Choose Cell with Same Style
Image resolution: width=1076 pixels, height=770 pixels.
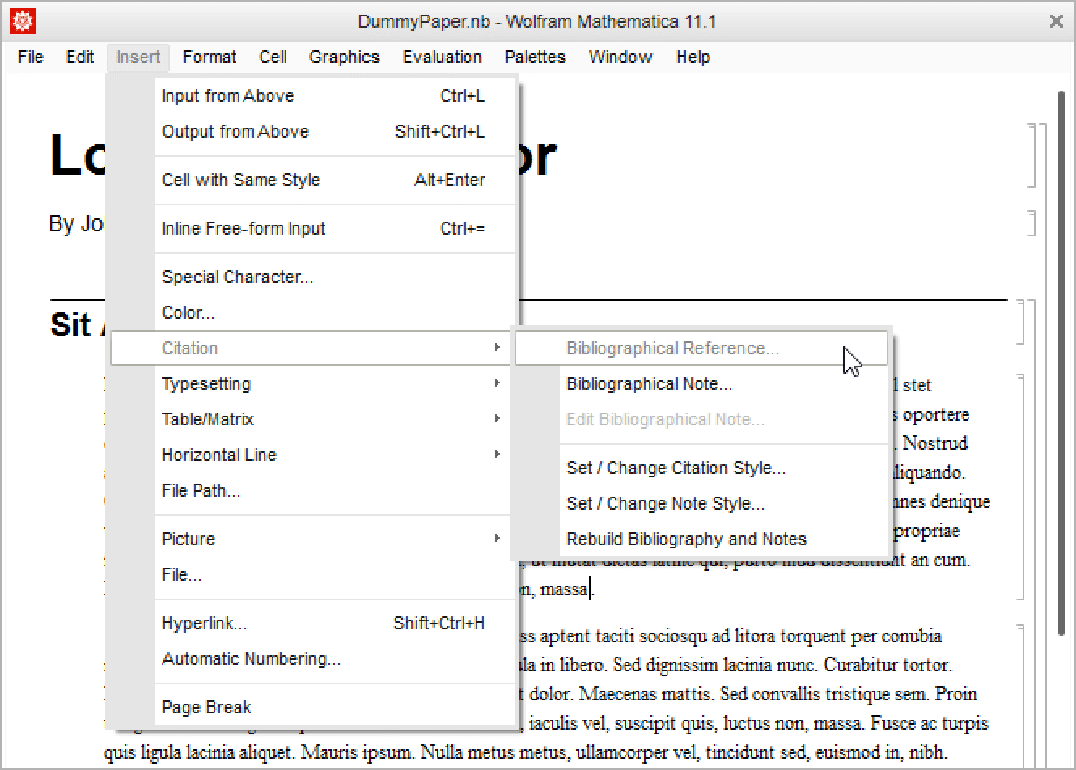point(241,180)
